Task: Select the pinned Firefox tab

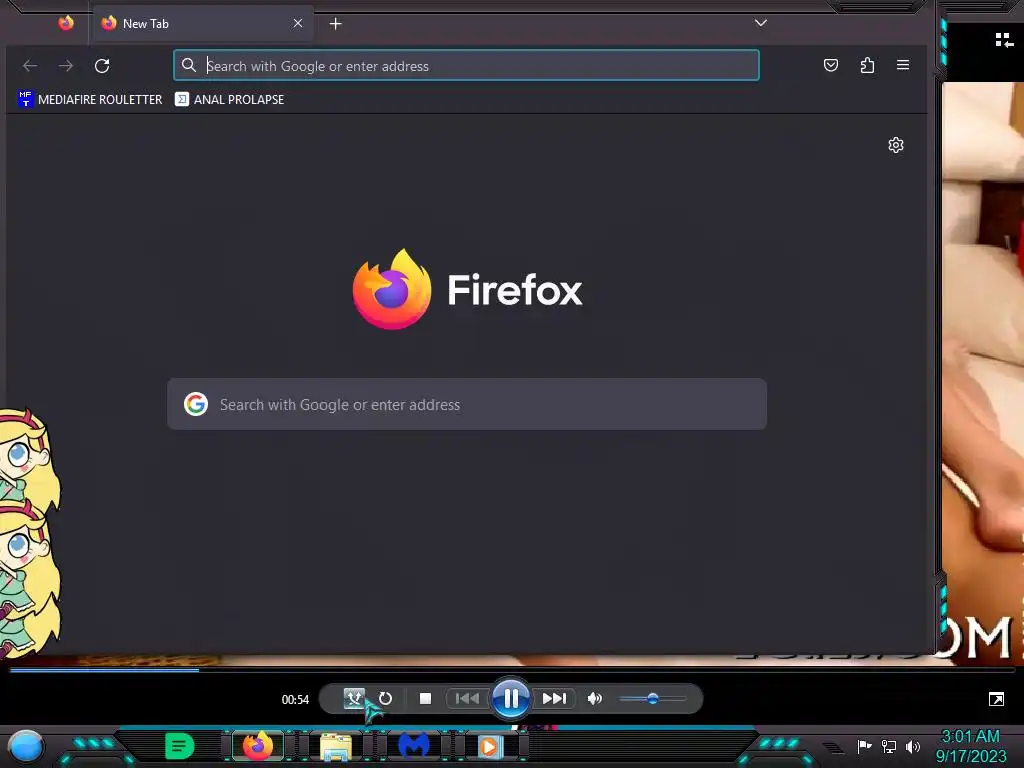Action: 66,24
